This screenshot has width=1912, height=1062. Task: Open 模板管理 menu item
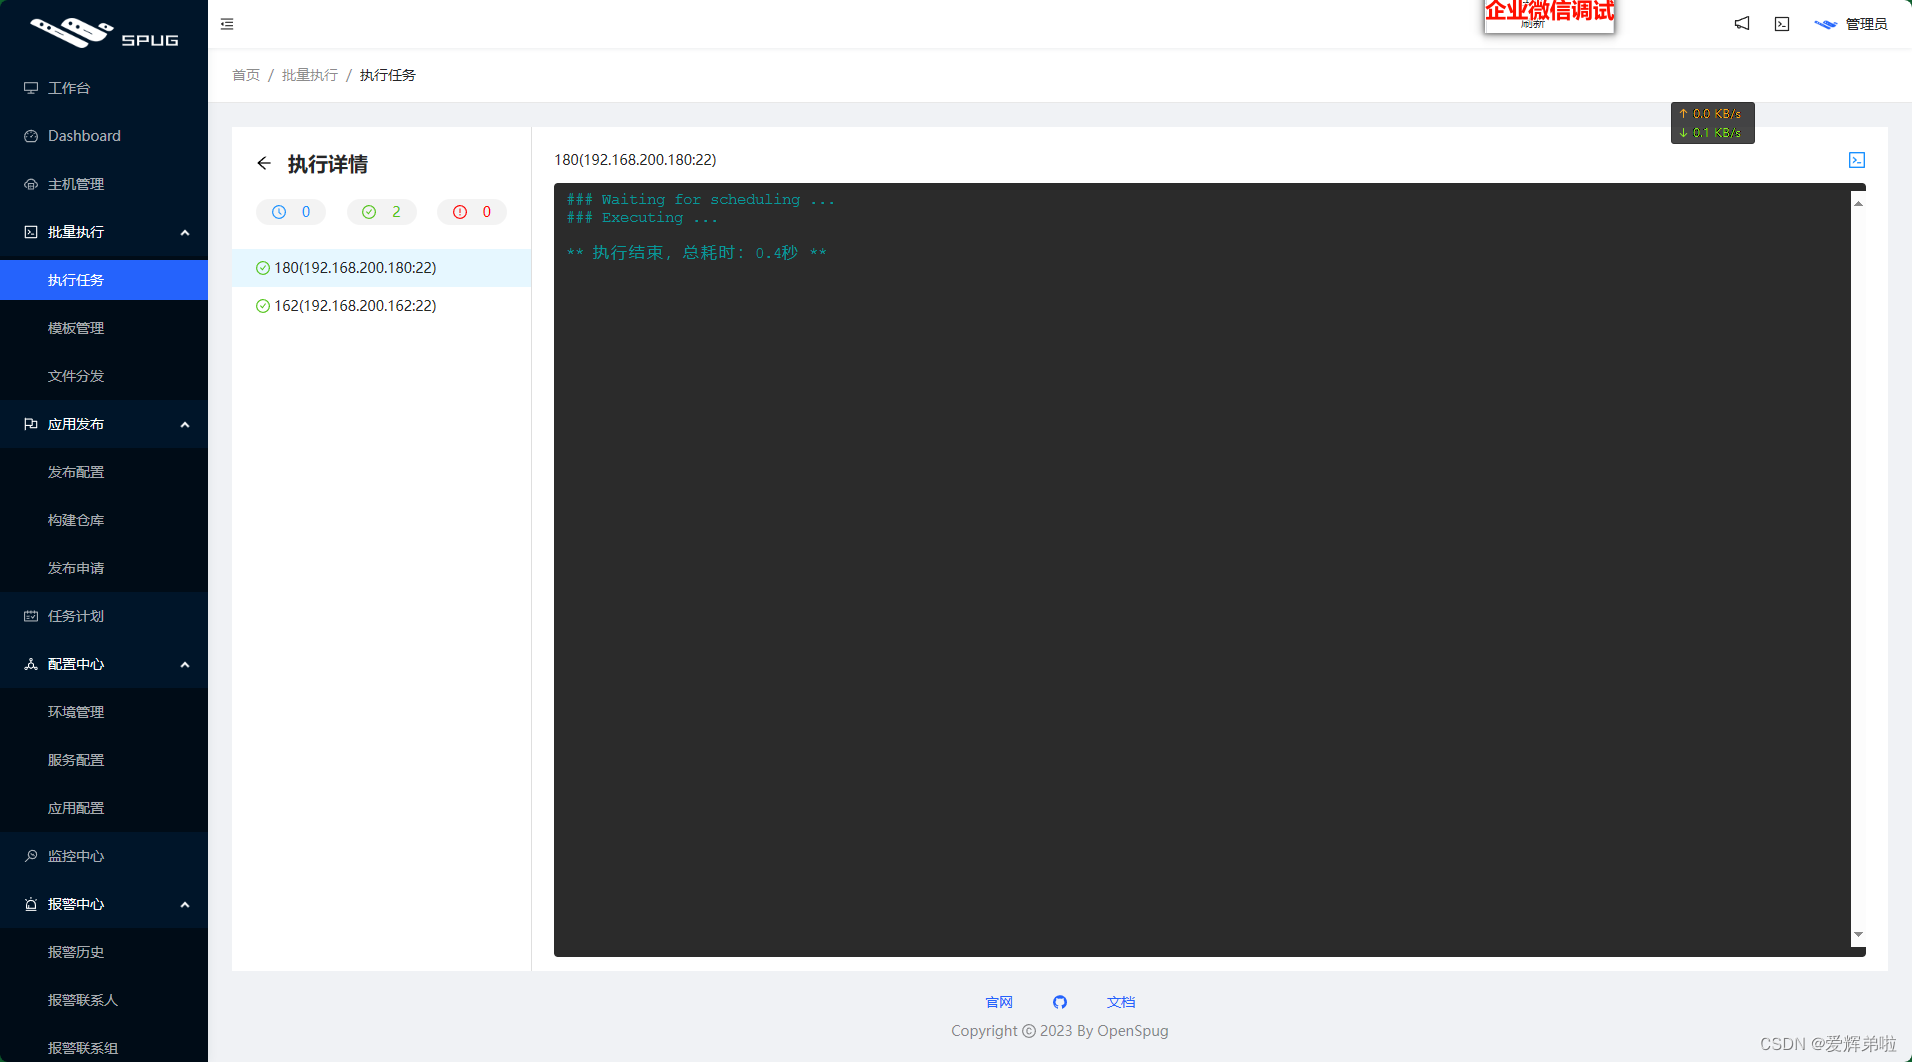[x=104, y=328]
